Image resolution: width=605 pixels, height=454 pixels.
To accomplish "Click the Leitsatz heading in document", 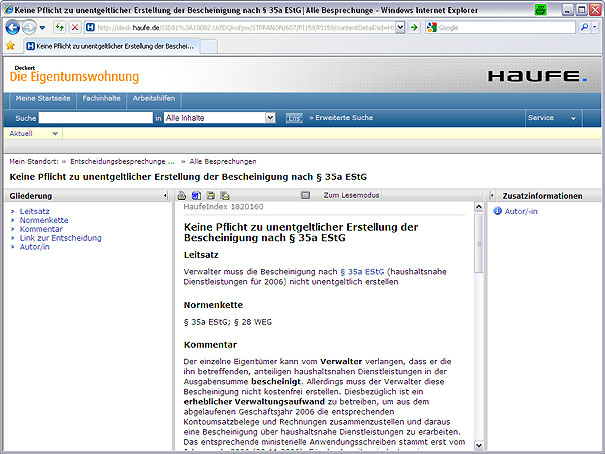I will 201,255.
